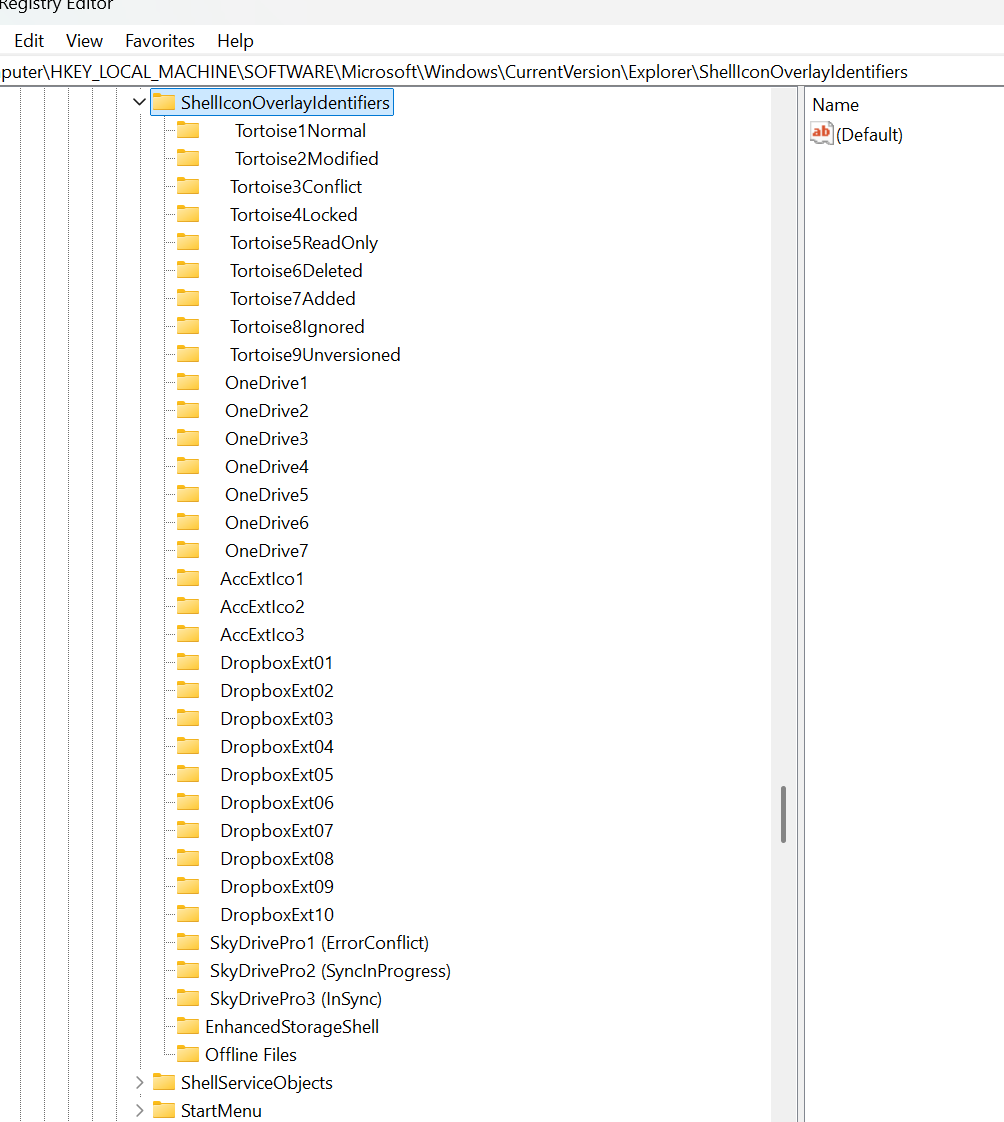Open the View menu
This screenshot has height=1122, width=1004.
pos(84,41)
